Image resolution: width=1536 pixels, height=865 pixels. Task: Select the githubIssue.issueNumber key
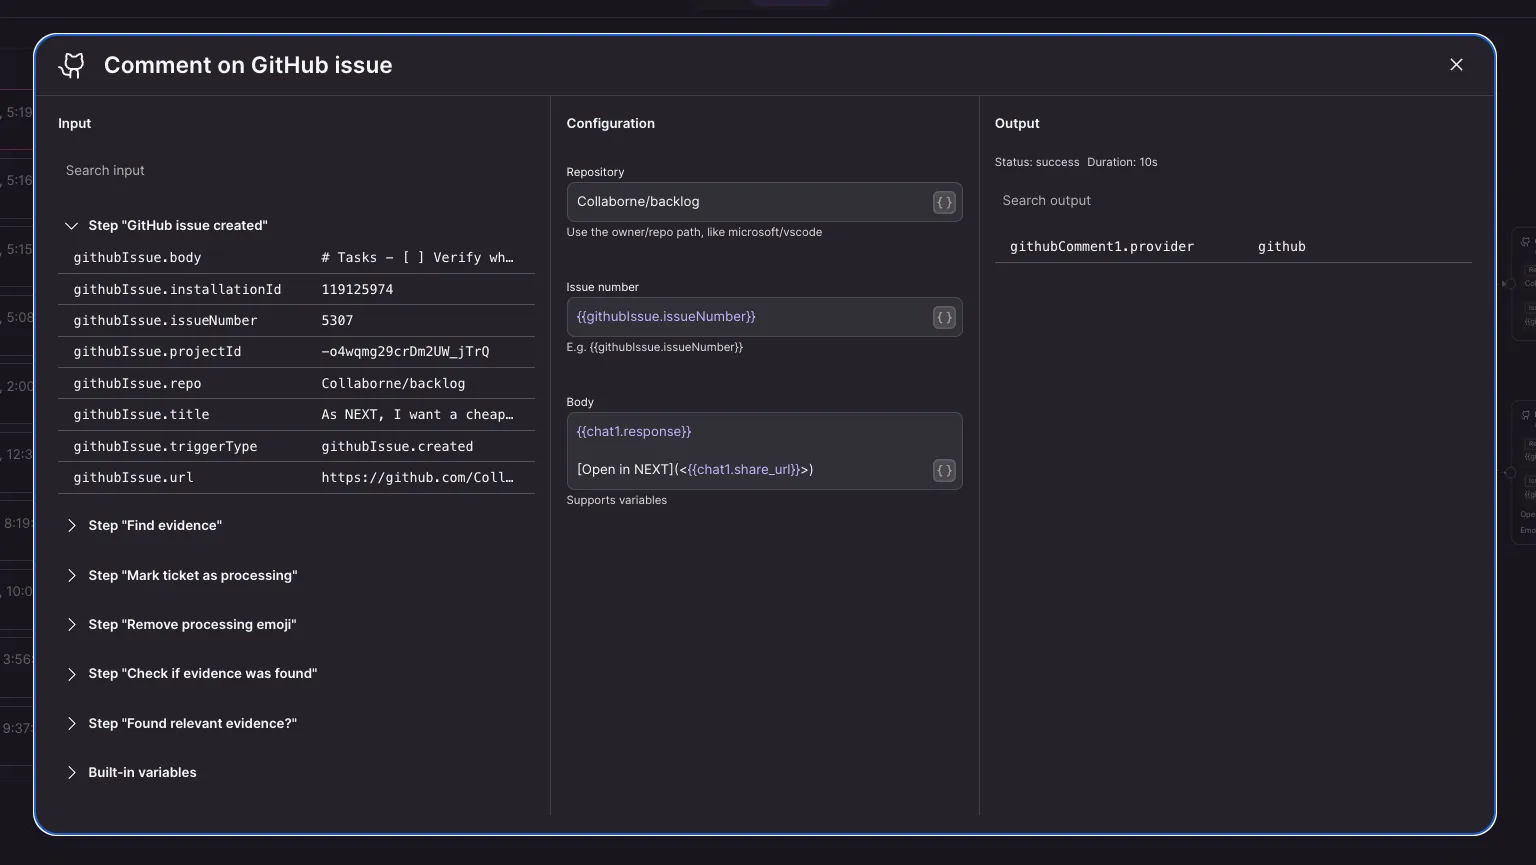(165, 321)
